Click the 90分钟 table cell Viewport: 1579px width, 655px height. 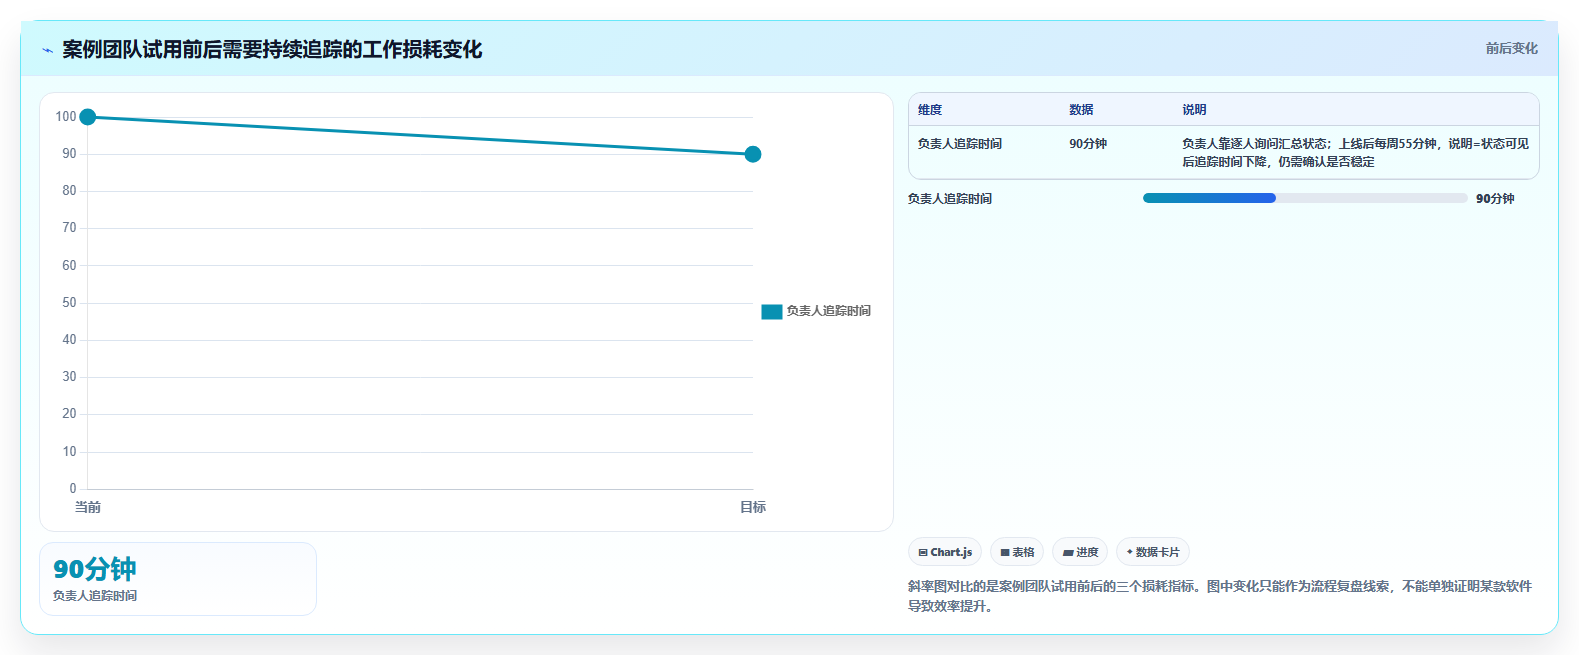pos(1088,144)
